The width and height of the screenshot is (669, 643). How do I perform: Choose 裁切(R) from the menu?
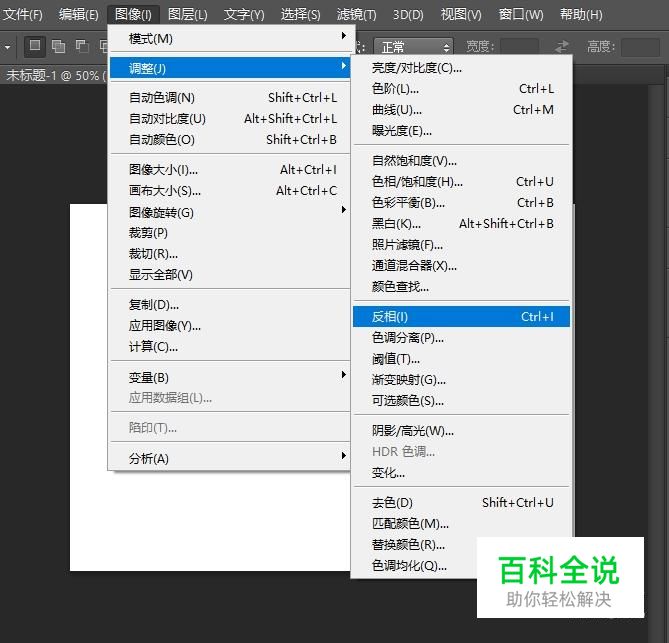pos(230,254)
